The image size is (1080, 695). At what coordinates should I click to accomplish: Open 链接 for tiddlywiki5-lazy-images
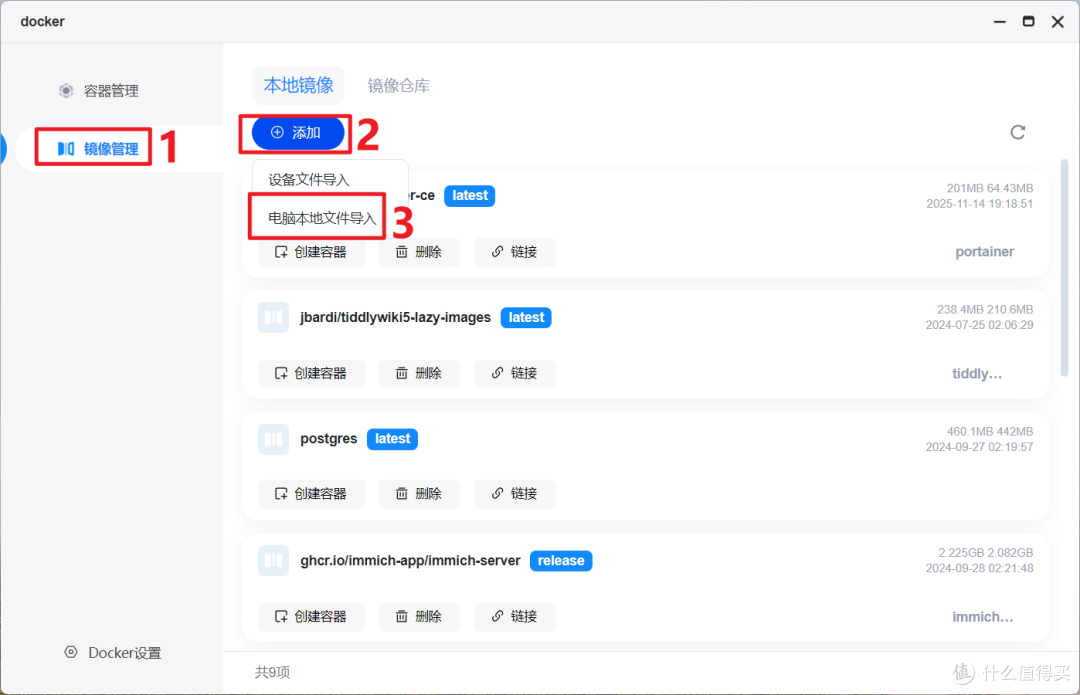515,373
